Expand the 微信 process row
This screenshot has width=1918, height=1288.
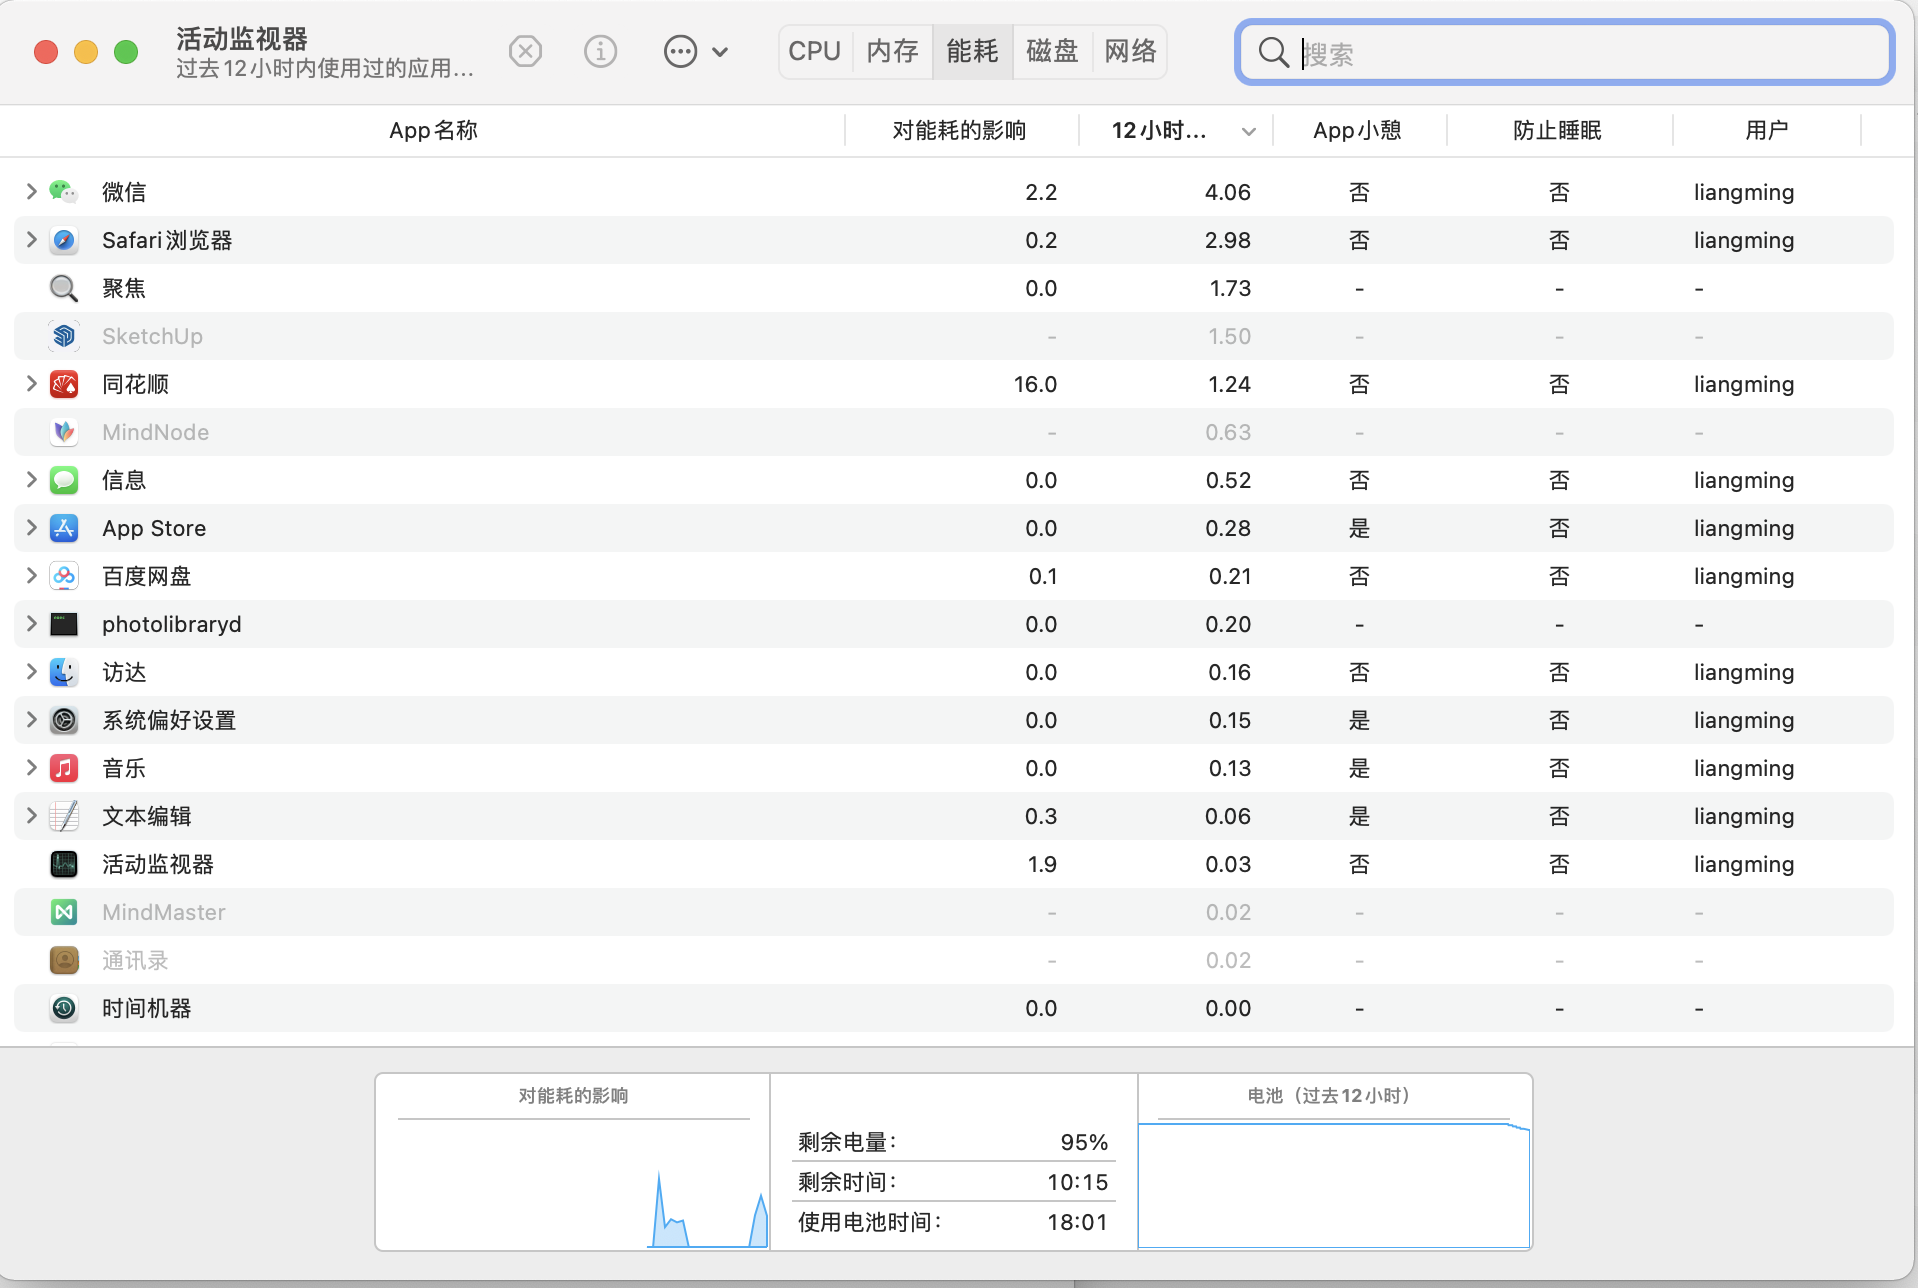31,192
